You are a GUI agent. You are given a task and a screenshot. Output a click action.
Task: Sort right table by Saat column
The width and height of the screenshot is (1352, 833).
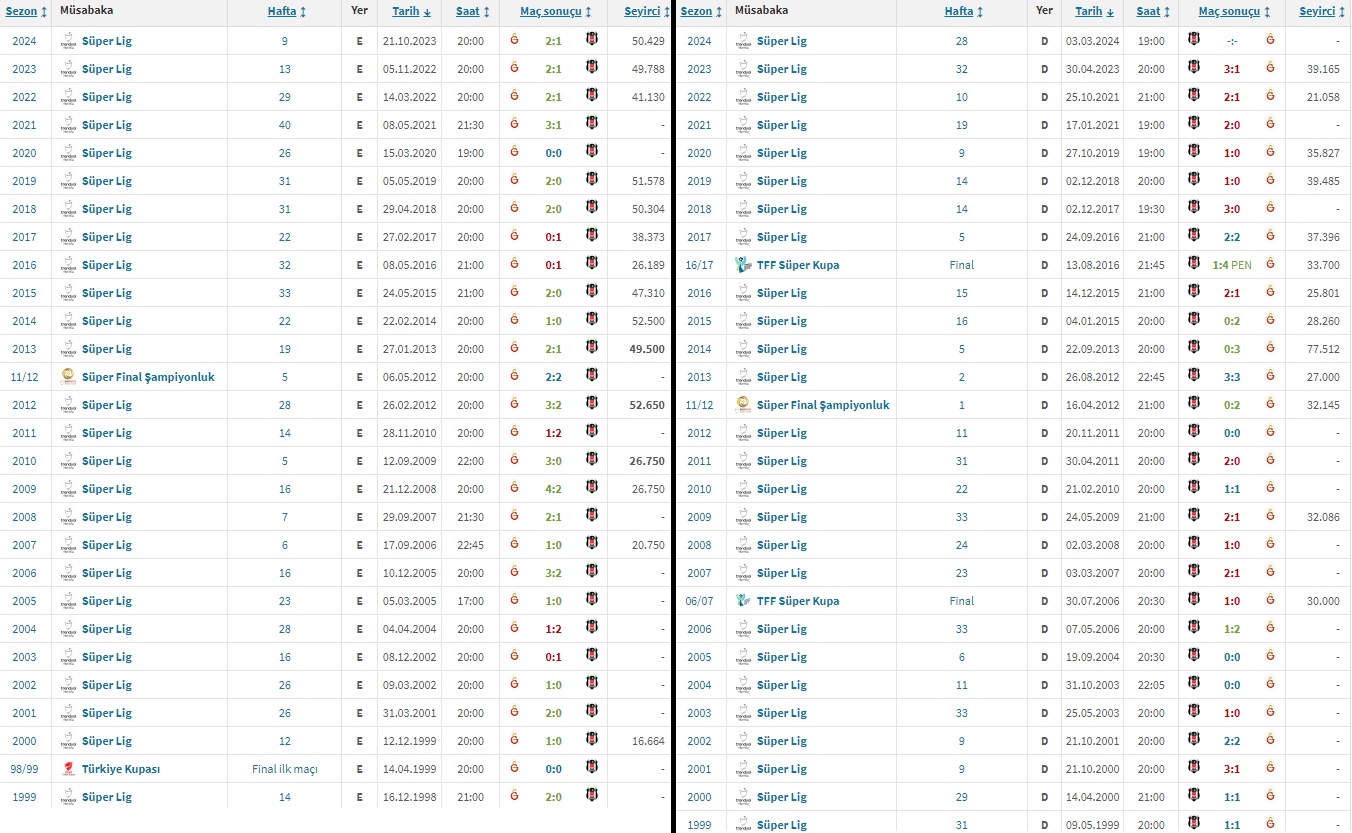[x=1153, y=12]
